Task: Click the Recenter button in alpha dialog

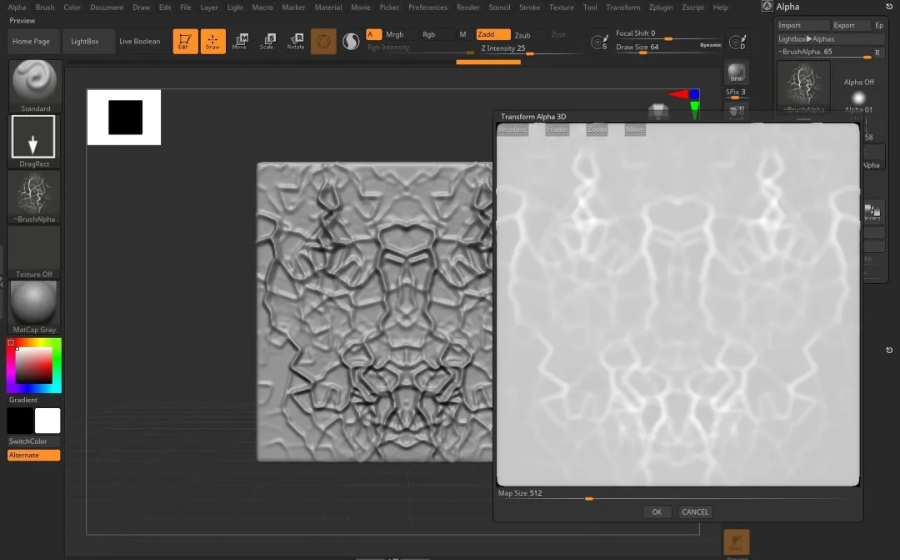Action: [x=513, y=130]
